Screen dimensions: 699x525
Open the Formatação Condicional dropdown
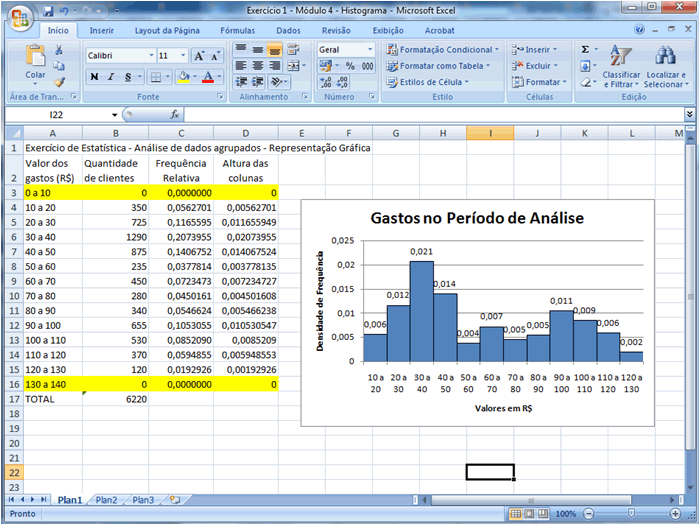click(x=443, y=49)
